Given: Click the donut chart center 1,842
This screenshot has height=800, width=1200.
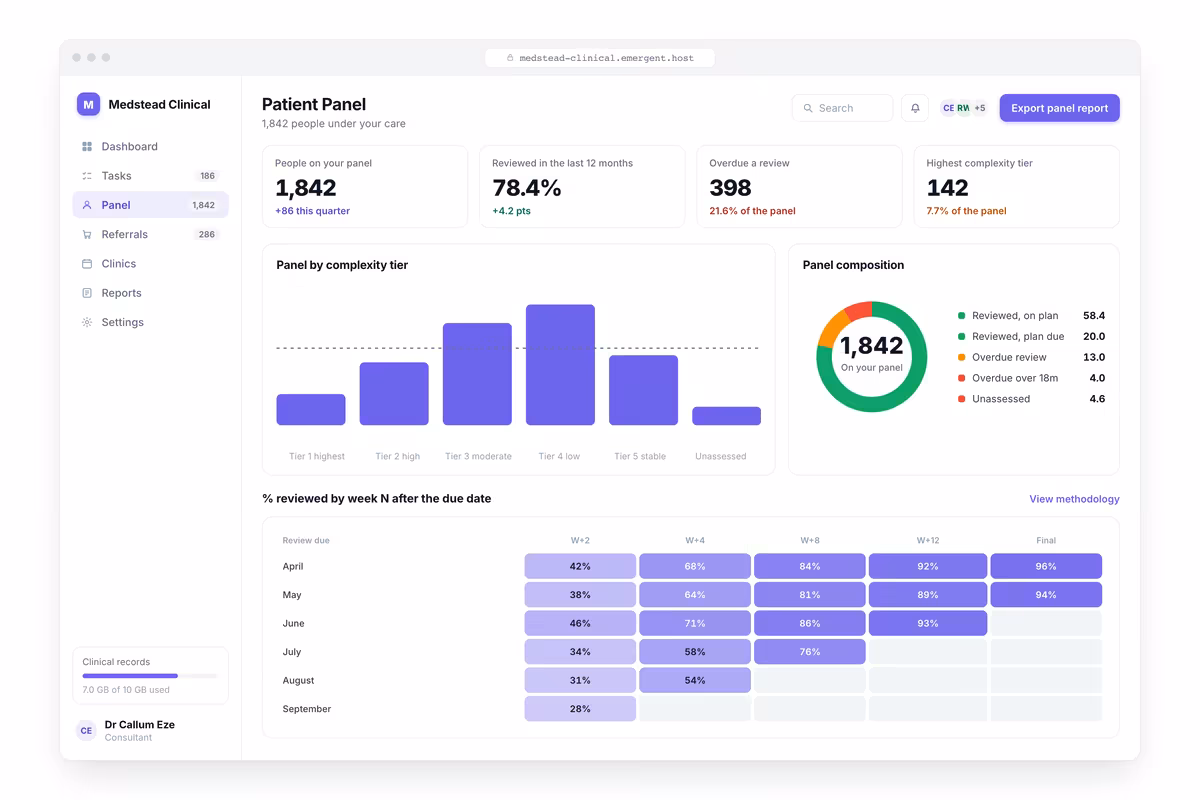Looking at the screenshot, I should (x=872, y=346).
